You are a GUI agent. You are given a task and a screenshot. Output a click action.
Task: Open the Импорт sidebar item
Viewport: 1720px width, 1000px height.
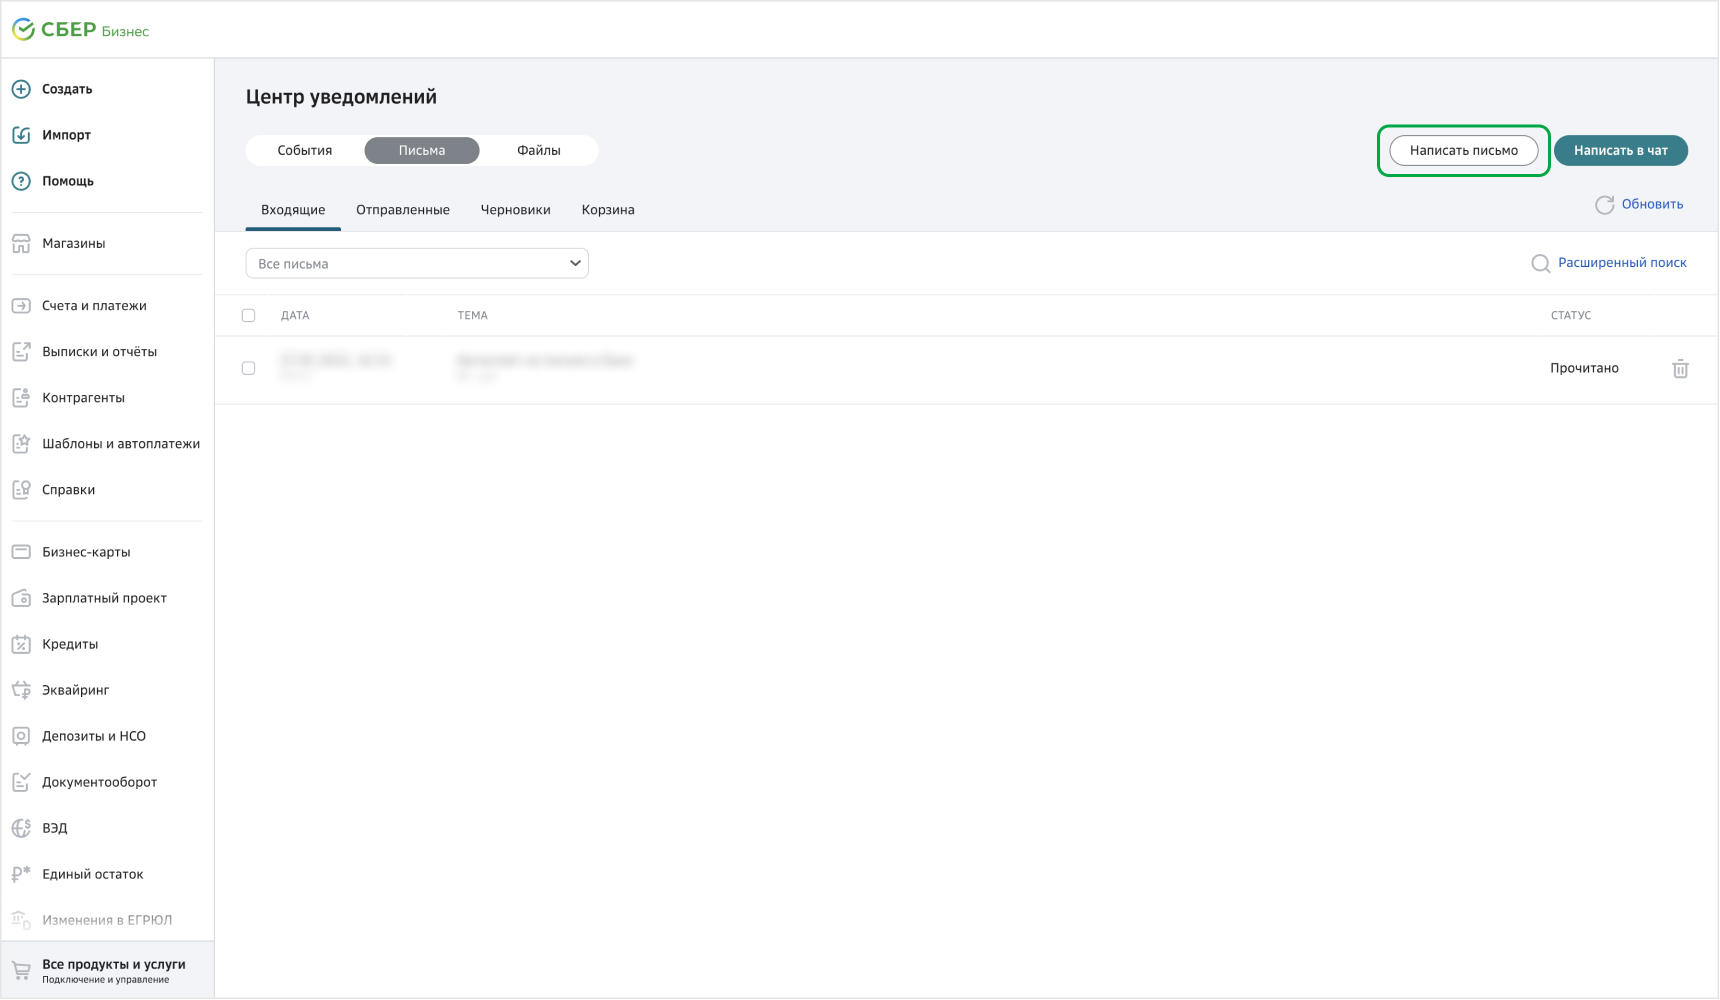tap(66, 135)
